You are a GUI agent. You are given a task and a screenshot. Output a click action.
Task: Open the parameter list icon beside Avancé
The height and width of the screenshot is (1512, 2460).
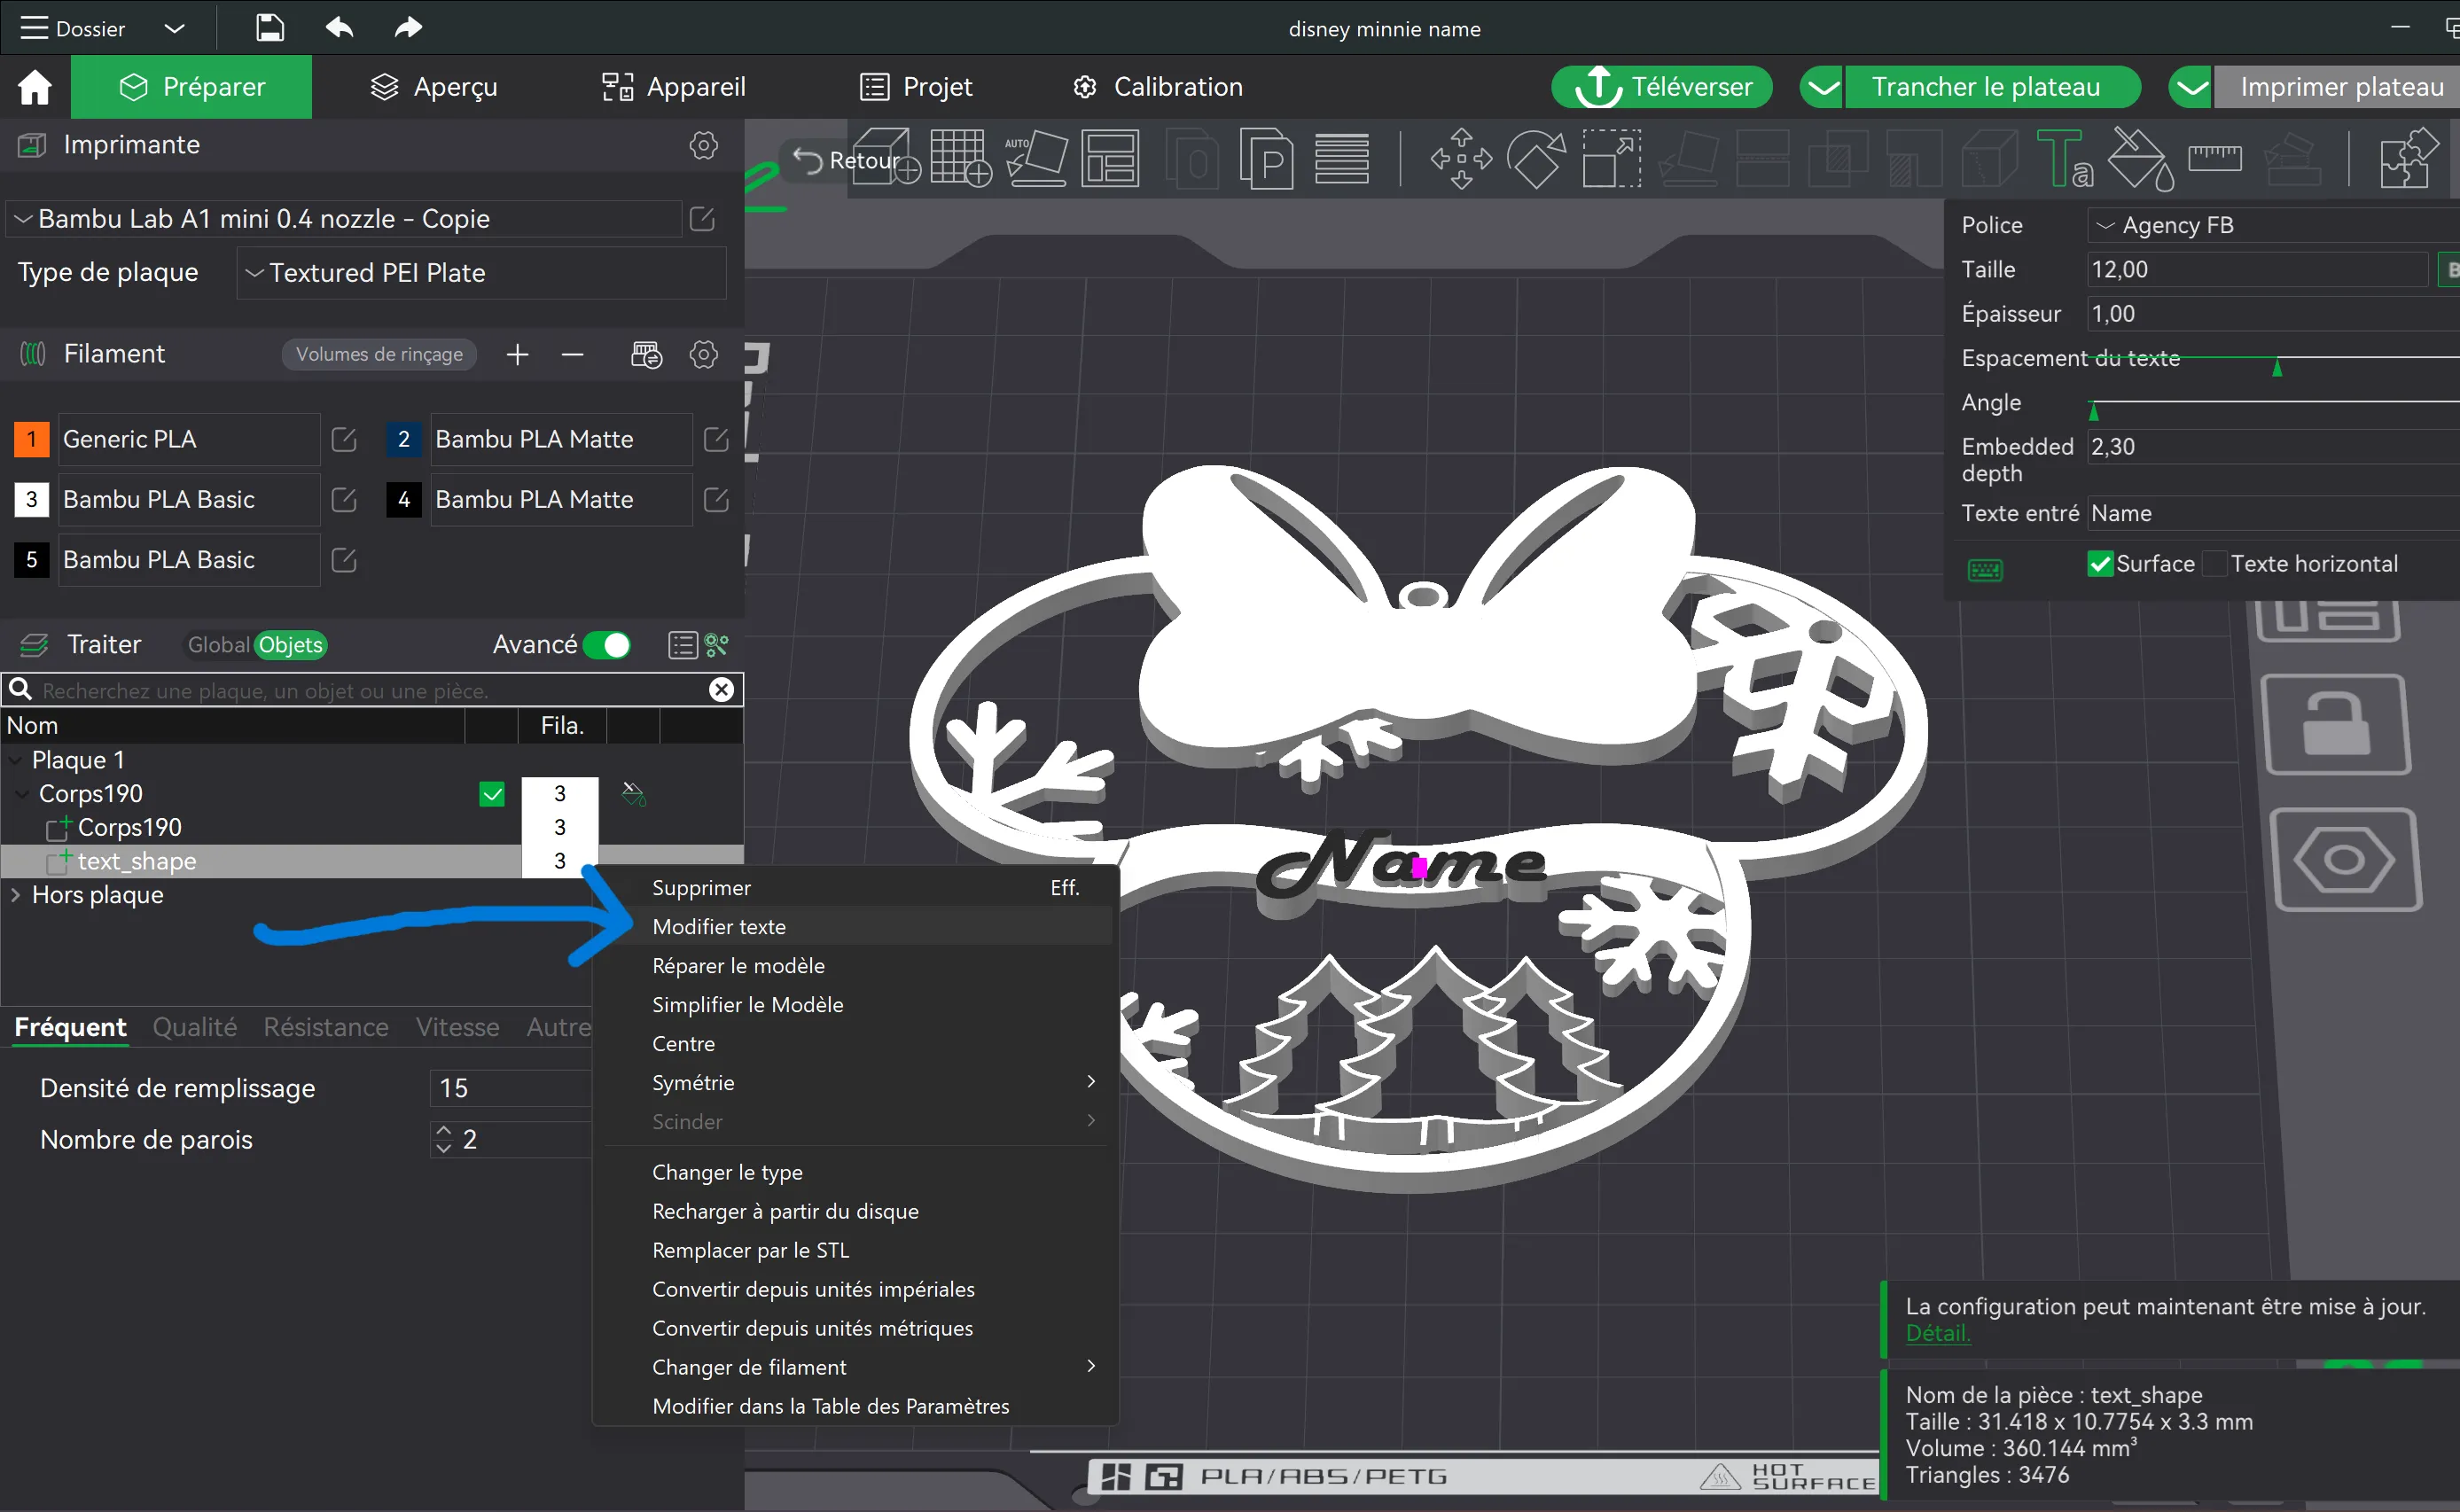pyautogui.click(x=682, y=645)
